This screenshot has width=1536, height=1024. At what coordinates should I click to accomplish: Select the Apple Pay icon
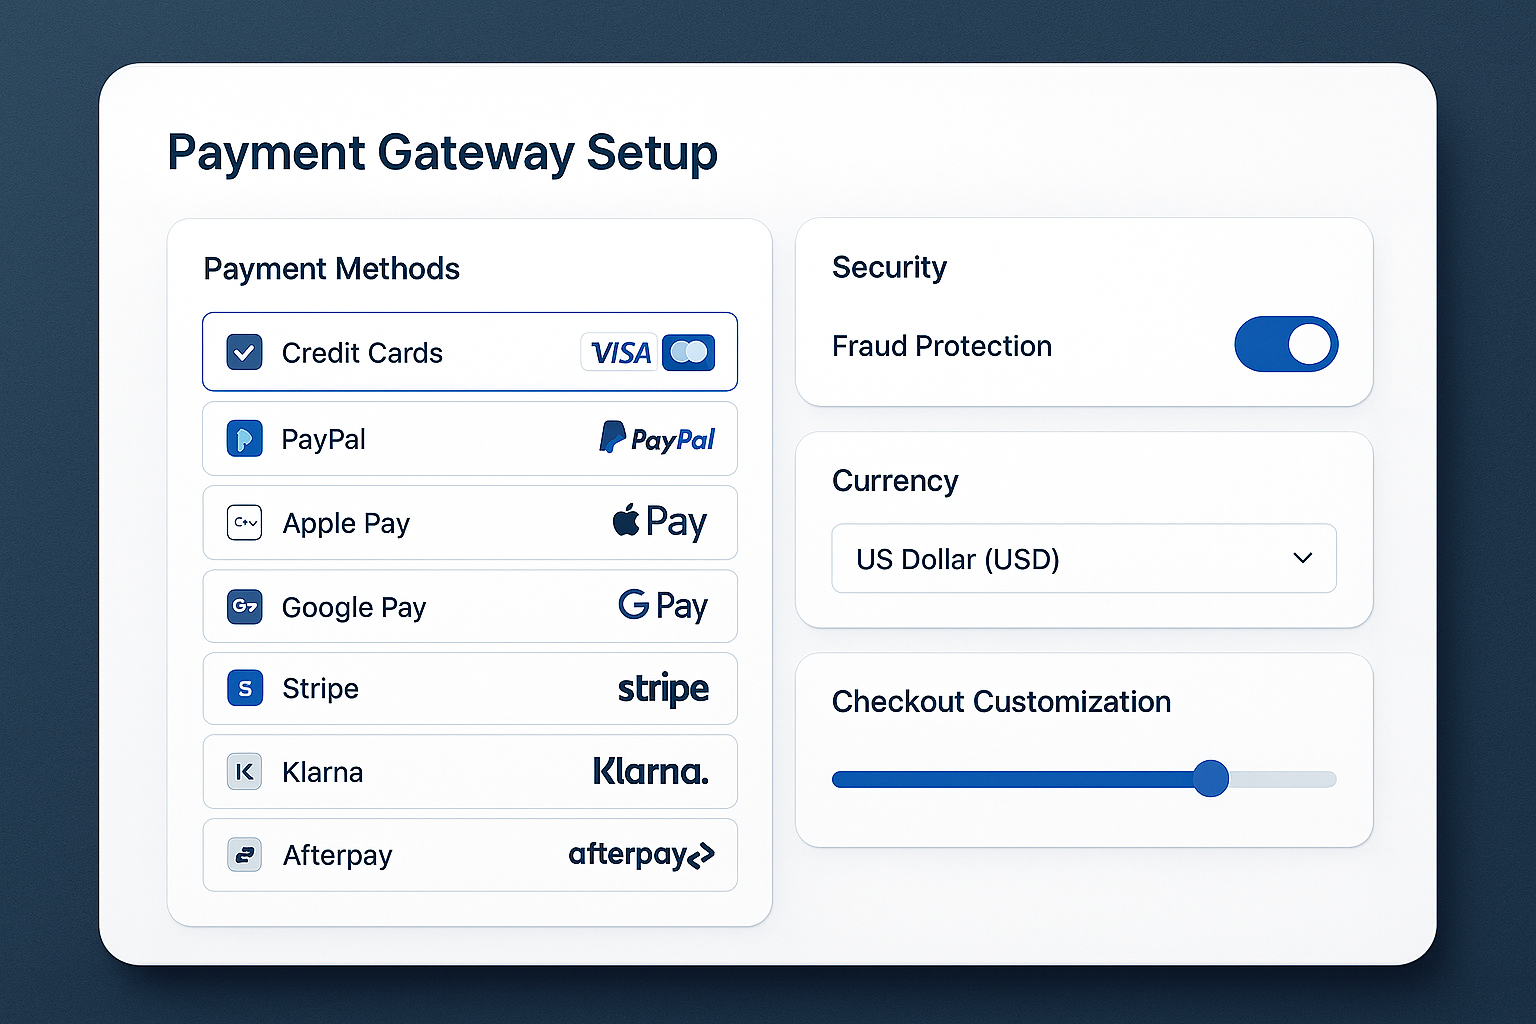(243, 522)
